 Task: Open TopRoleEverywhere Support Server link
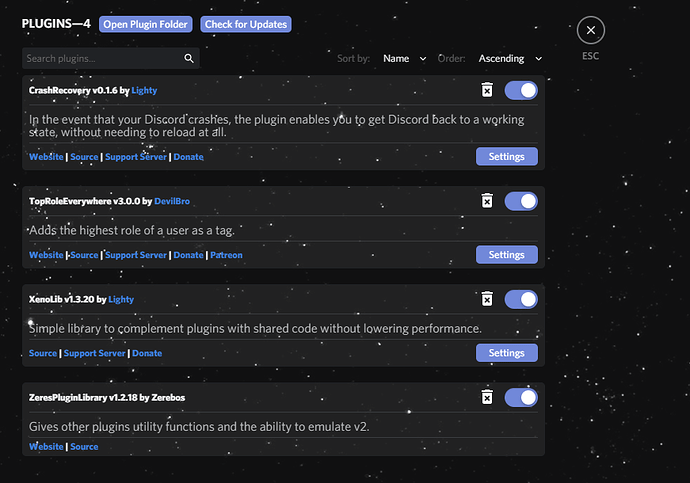point(136,255)
